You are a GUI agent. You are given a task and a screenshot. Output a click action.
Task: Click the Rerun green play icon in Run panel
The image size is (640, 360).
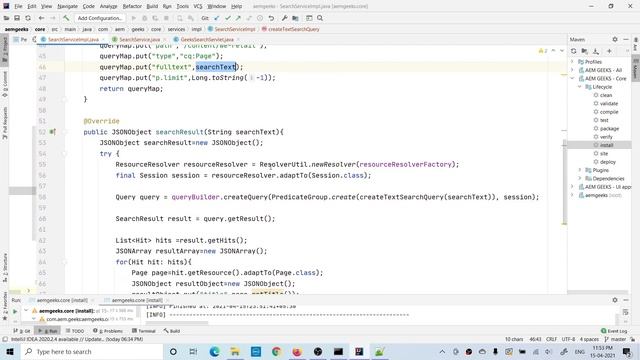point(15,311)
